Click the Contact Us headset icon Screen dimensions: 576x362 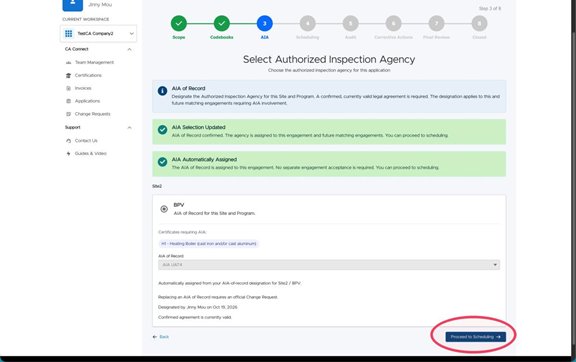tap(68, 141)
